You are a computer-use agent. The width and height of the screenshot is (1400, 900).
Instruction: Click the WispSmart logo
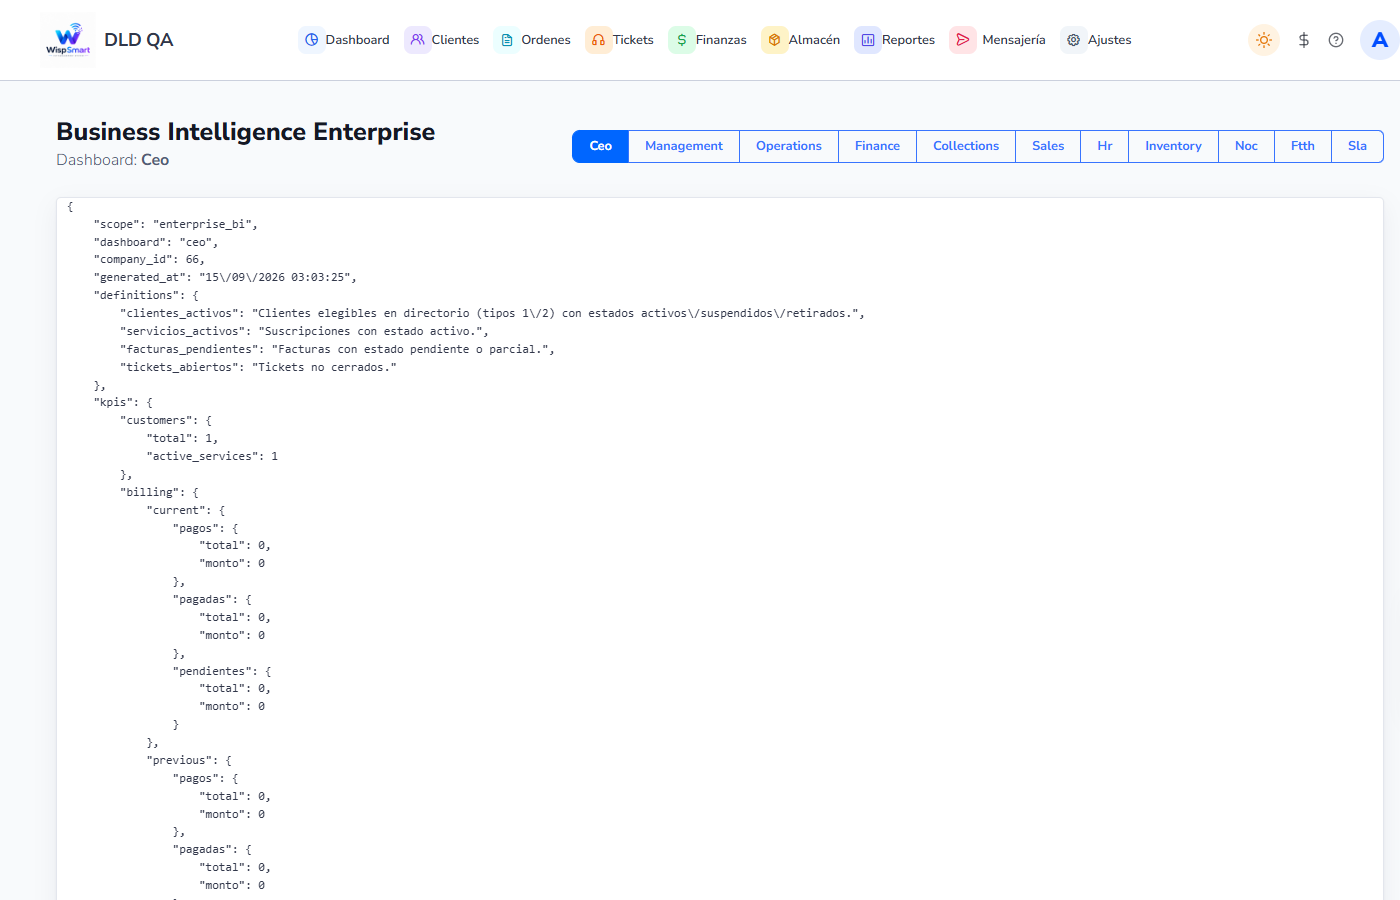pos(68,40)
